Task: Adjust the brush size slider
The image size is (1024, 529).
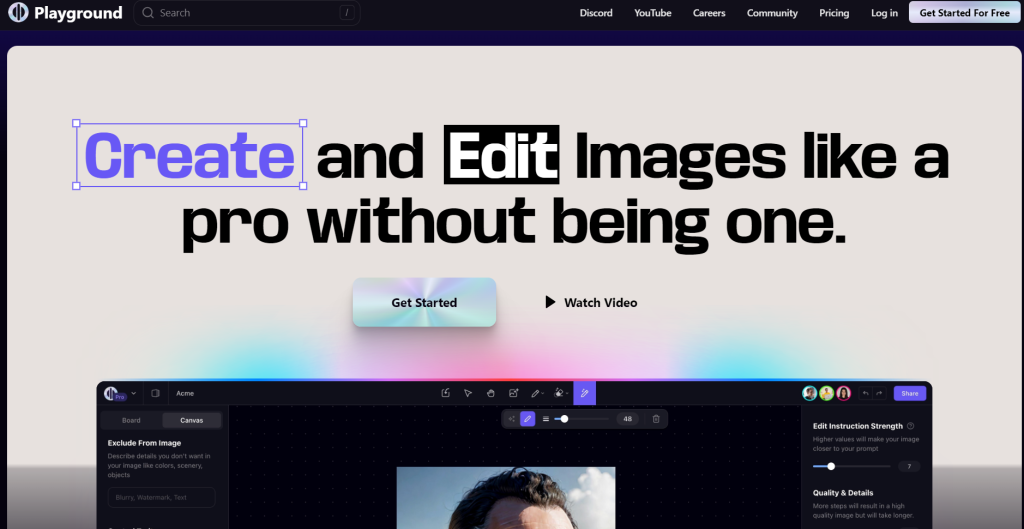Action: pos(581,419)
